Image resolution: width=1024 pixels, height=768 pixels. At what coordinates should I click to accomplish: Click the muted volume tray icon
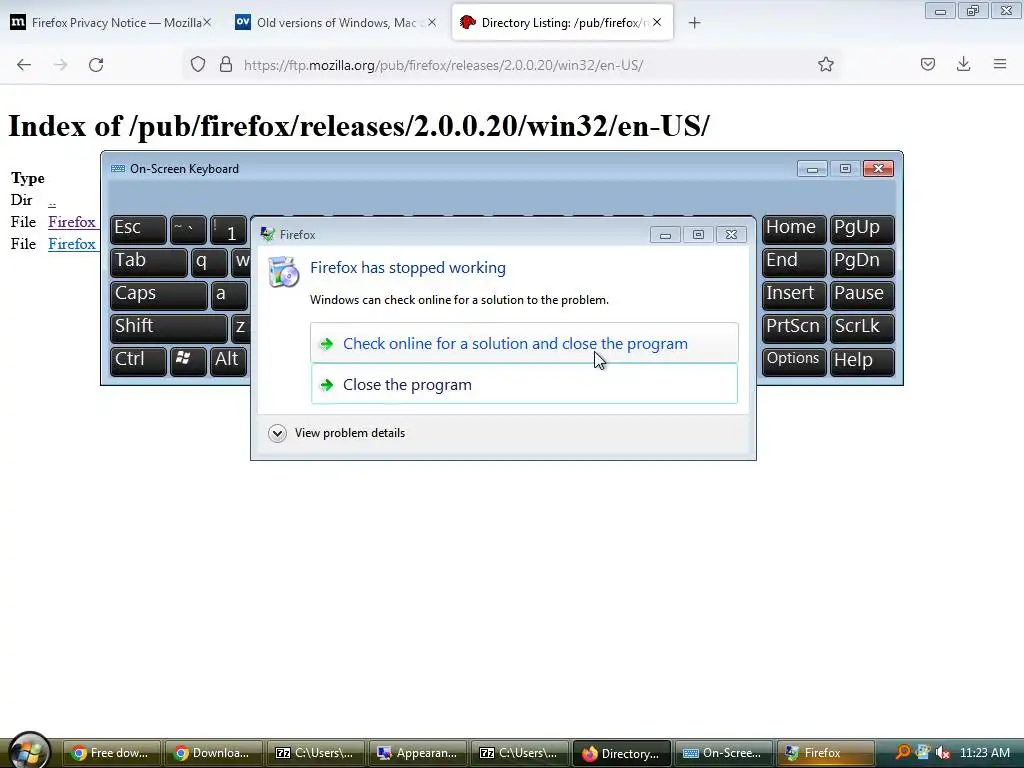(x=942, y=752)
